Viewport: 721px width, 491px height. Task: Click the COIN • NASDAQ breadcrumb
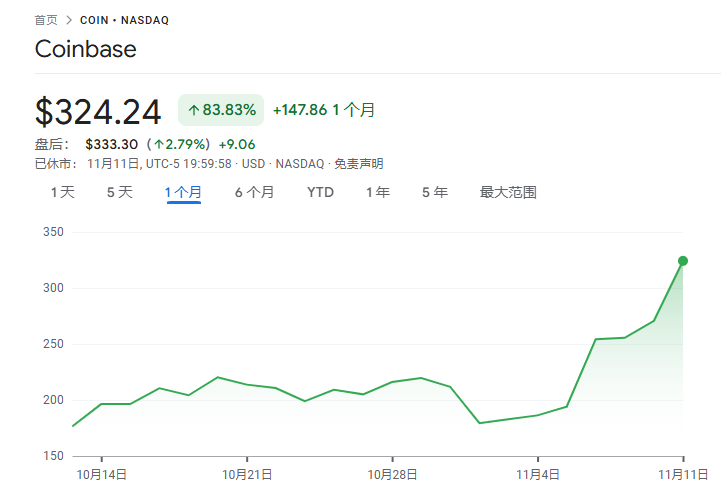124,20
